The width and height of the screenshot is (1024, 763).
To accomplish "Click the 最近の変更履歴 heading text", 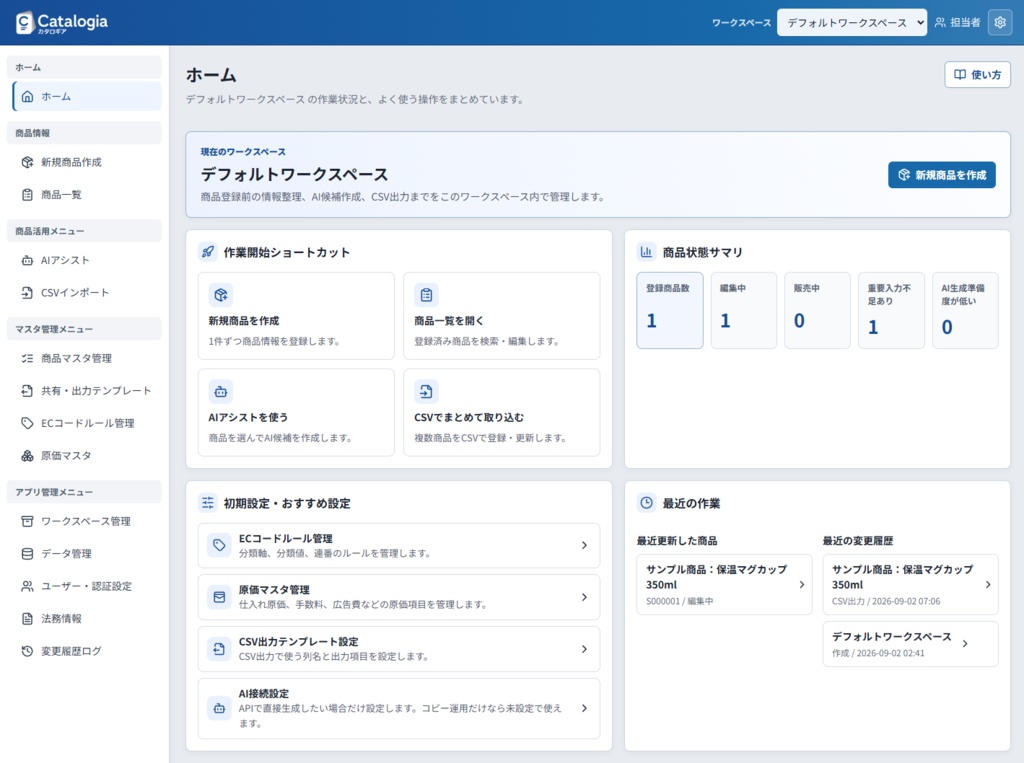I will pos(857,540).
